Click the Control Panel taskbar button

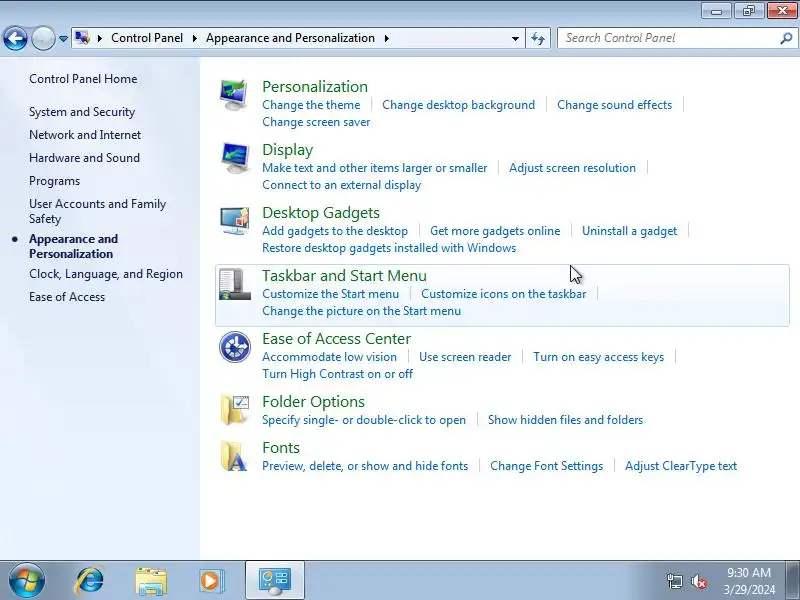275,581
